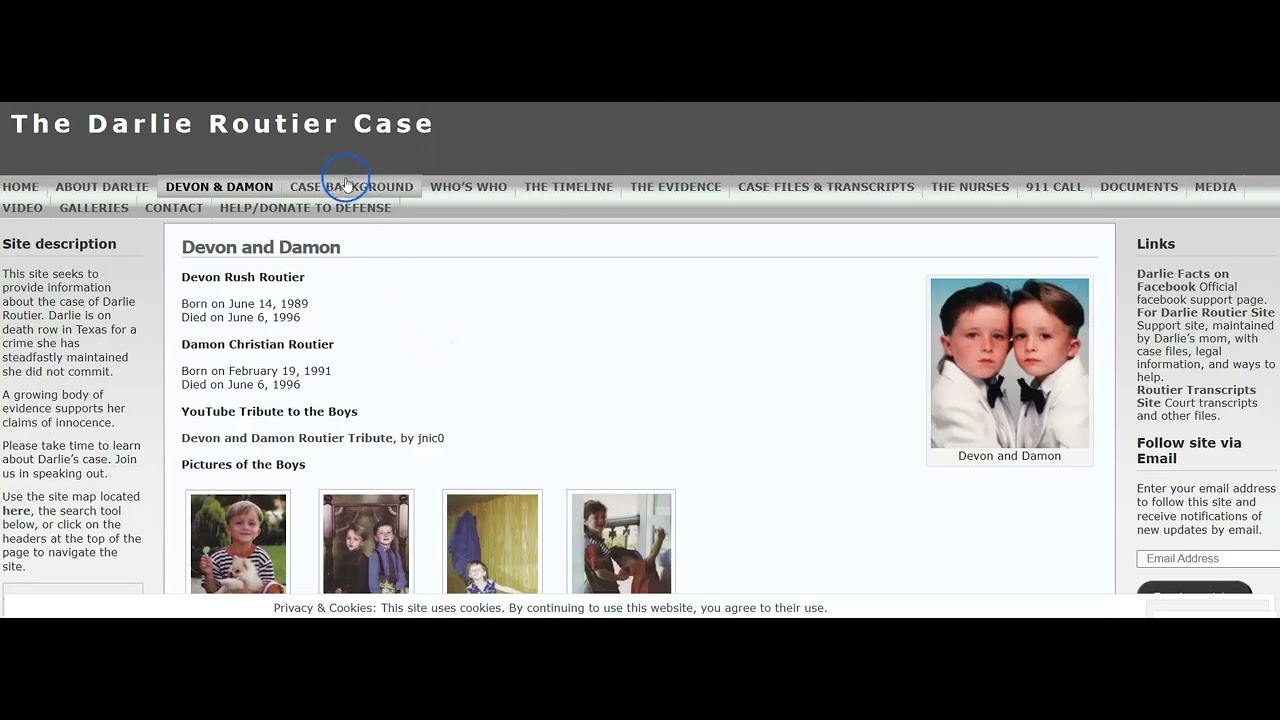Open THE EVIDENCE menu item
Screen dimensions: 1280x720
pyautogui.click(x=675, y=187)
